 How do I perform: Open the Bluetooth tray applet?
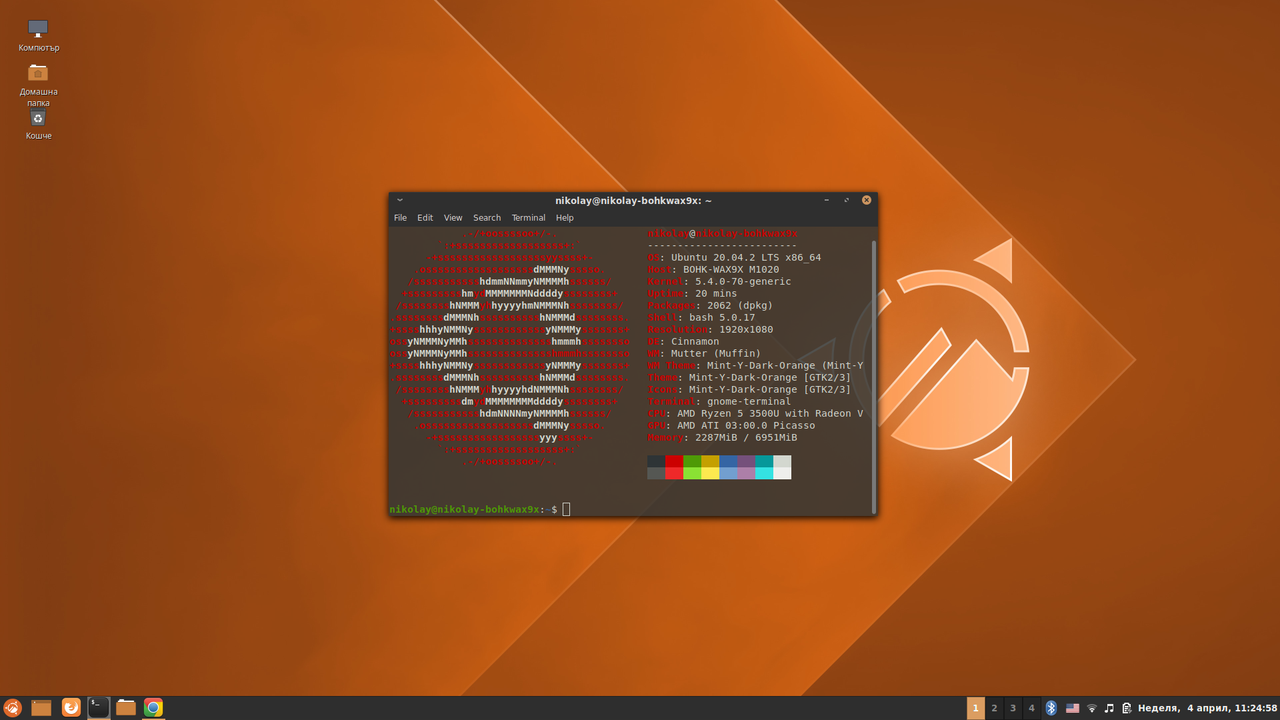coord(1051,708)
